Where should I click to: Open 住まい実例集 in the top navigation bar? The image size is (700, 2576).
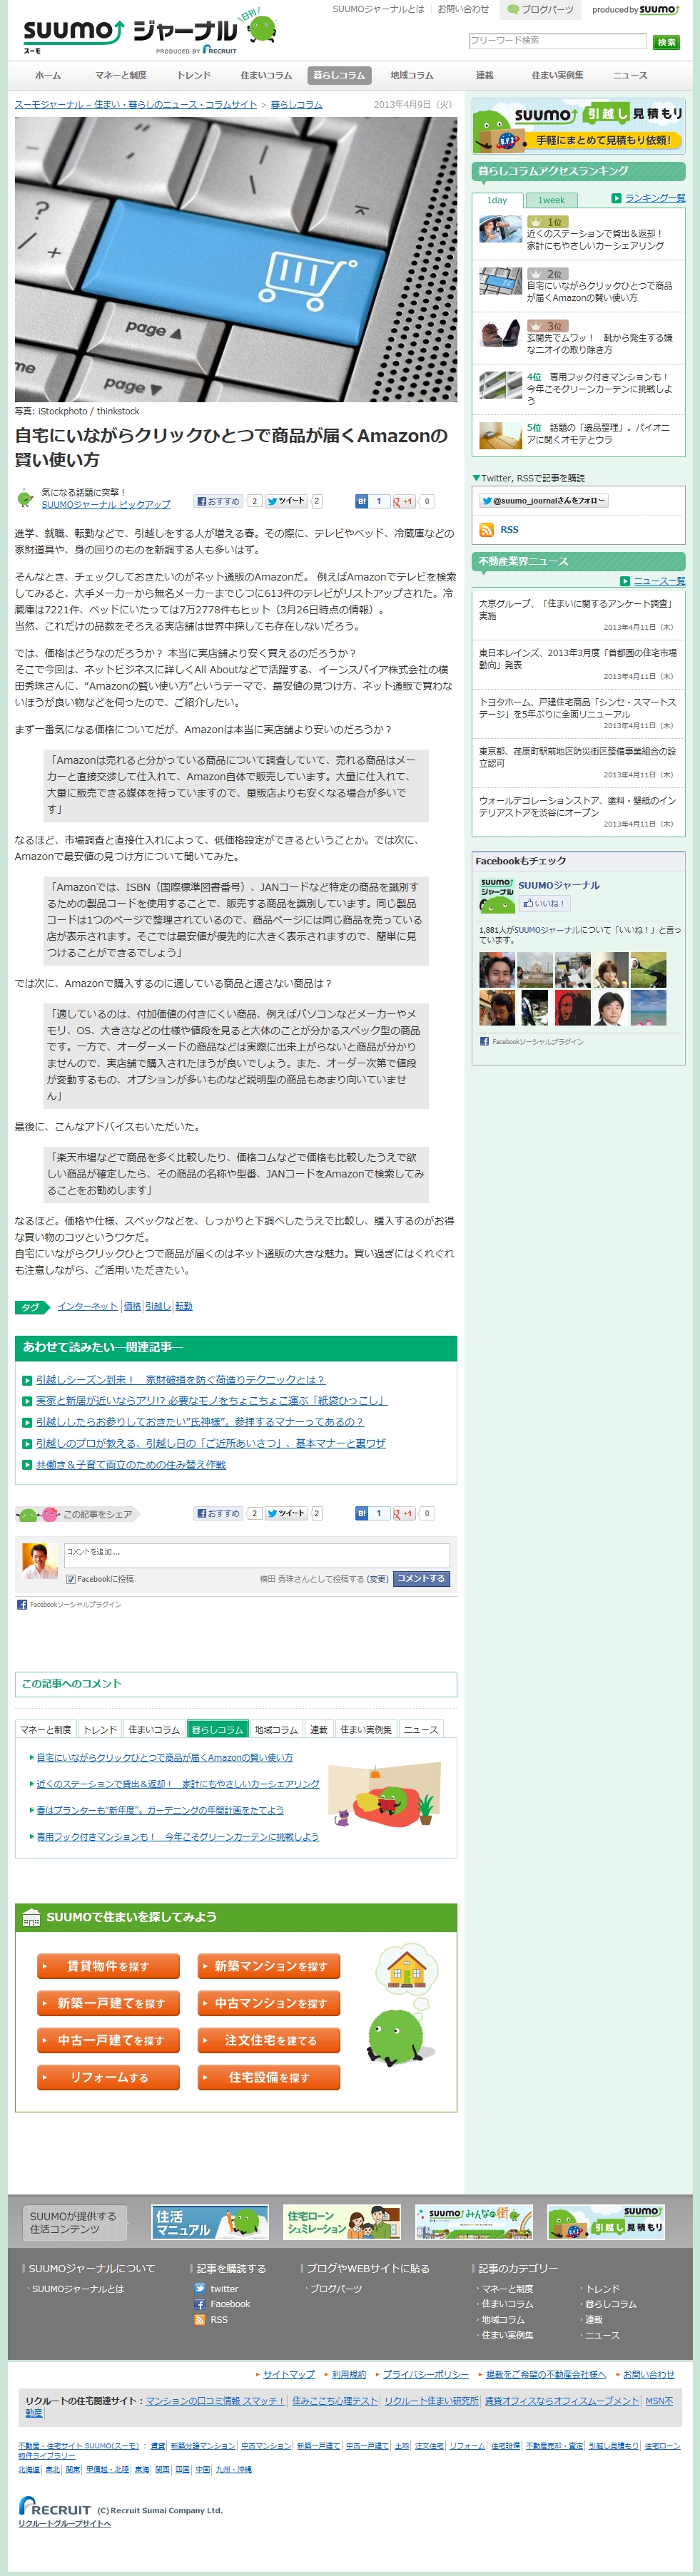(x=557, y=76)
